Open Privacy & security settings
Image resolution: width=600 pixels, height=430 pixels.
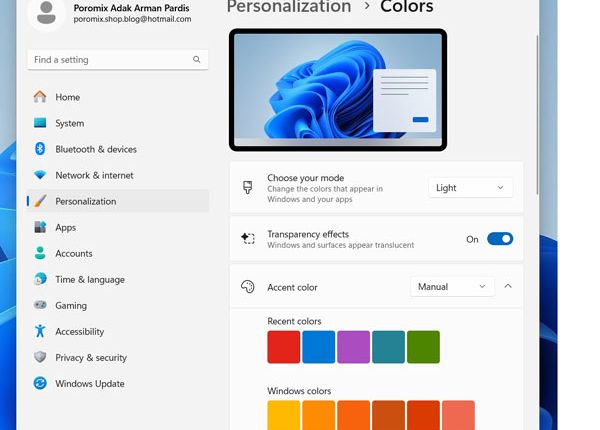click(118, 357)
